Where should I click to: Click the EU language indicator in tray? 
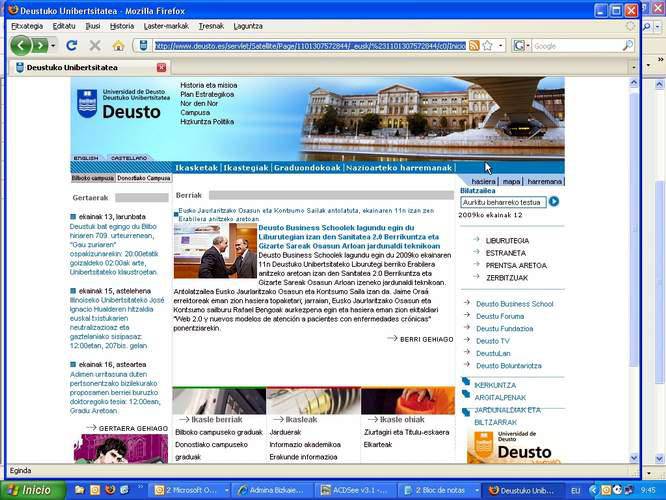click(x=576, y=491)
